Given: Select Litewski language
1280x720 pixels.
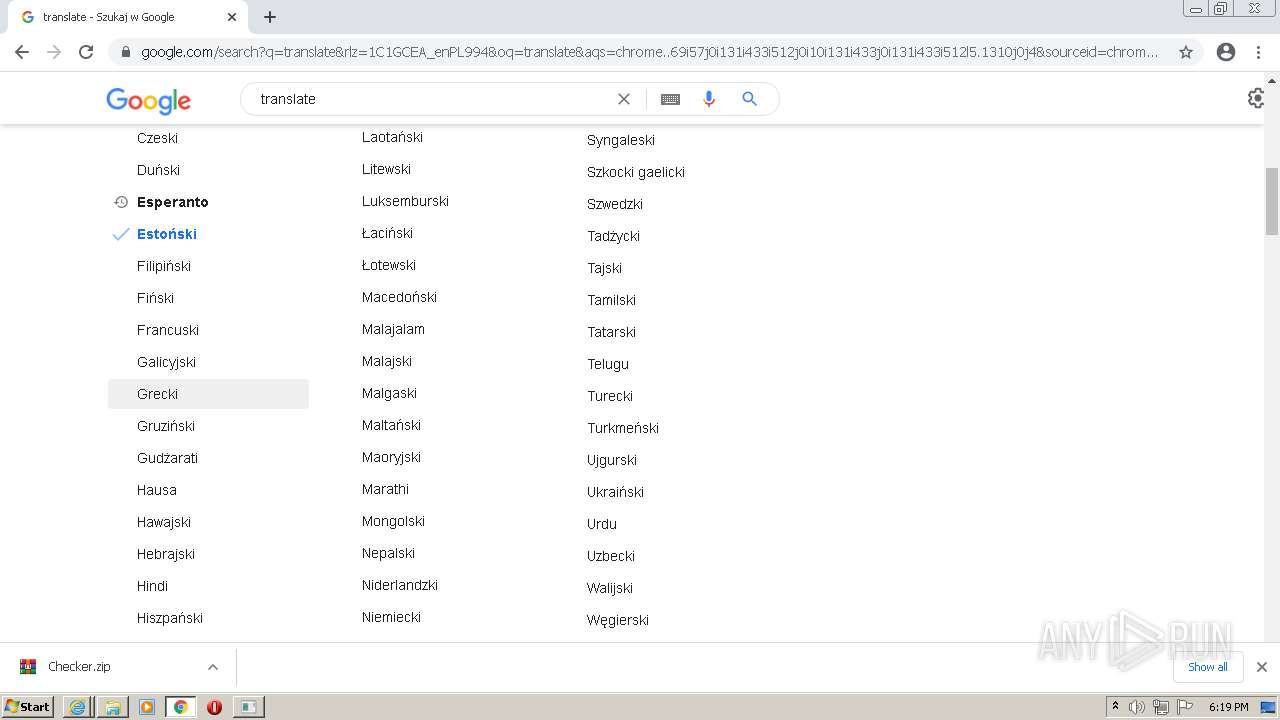Looking at the screenshot, I should 386,169.
